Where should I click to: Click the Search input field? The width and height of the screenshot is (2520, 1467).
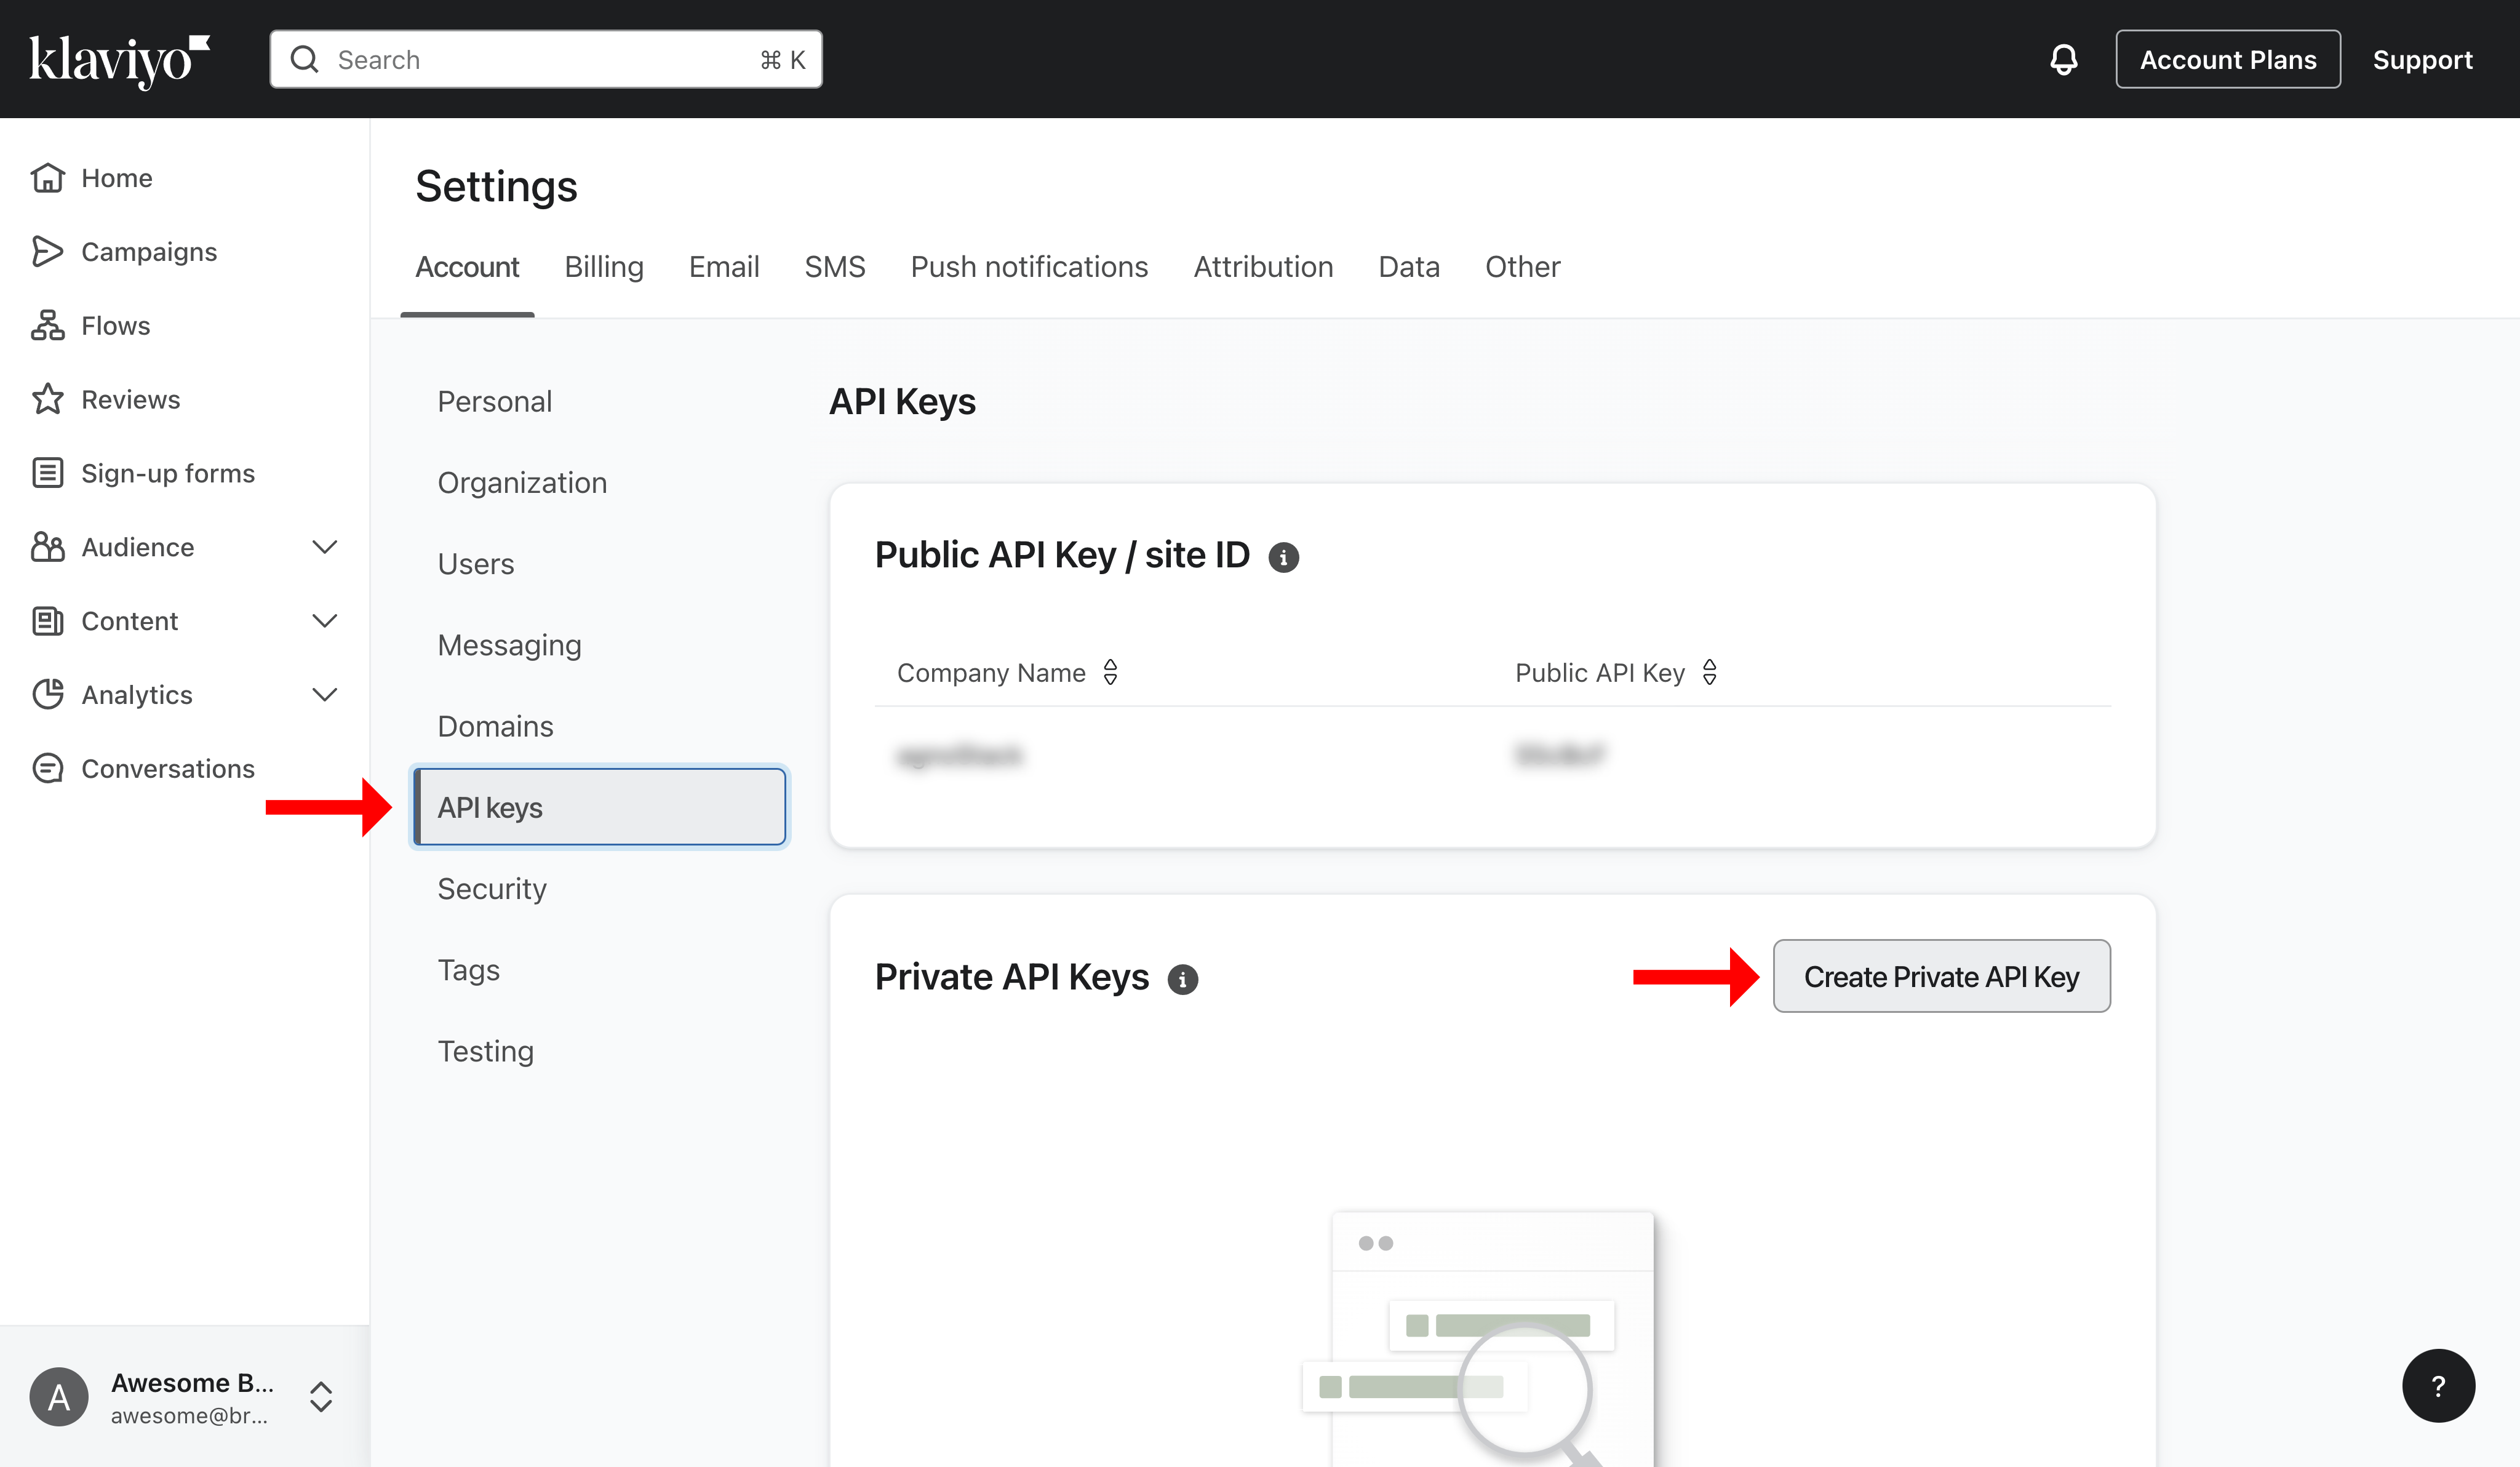click(546, 60)
